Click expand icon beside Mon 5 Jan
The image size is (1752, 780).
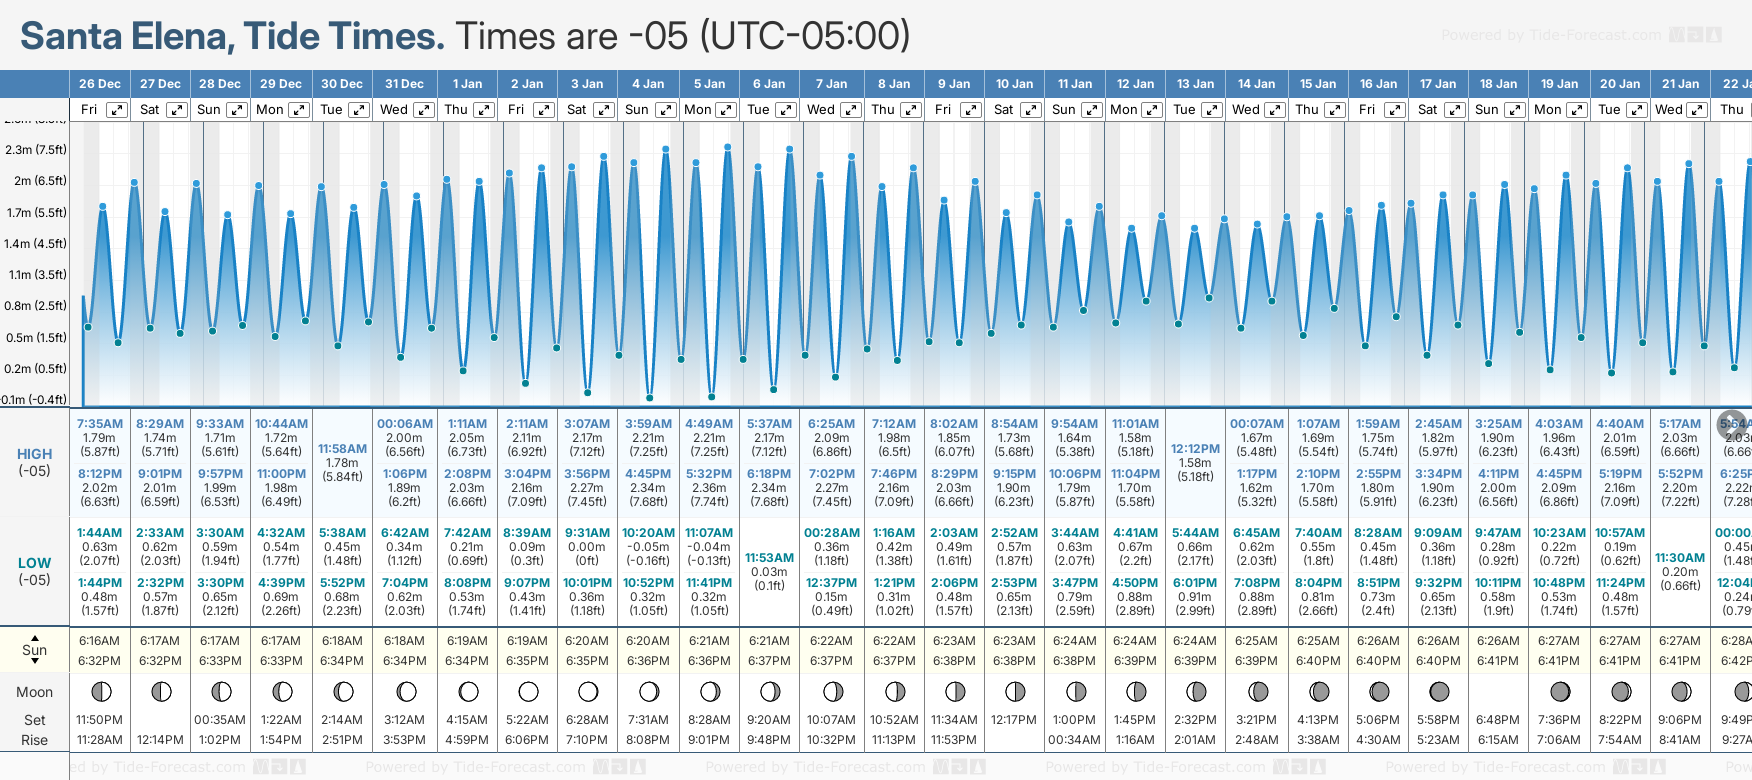[x=726, y=110]
